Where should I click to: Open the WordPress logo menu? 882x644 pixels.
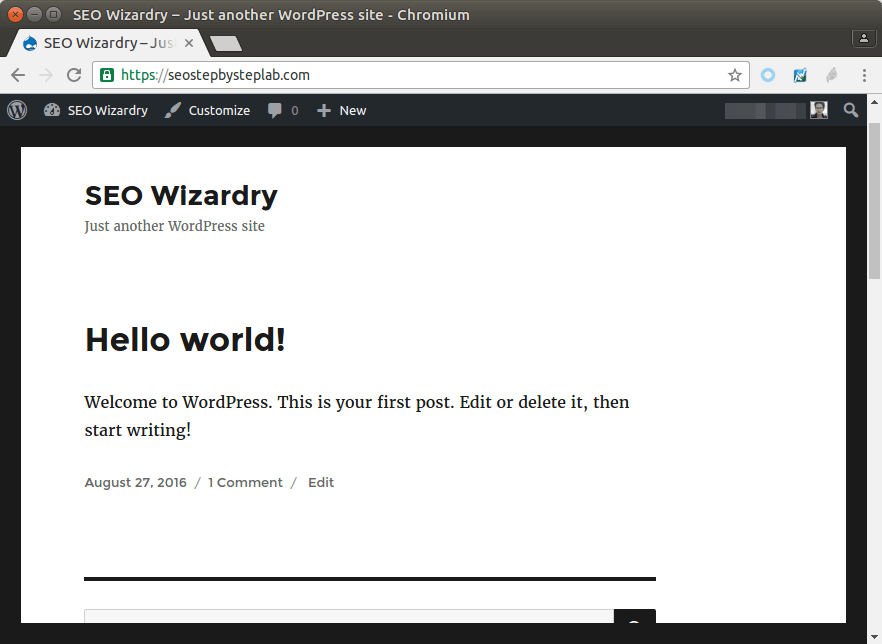pos(17,110)
